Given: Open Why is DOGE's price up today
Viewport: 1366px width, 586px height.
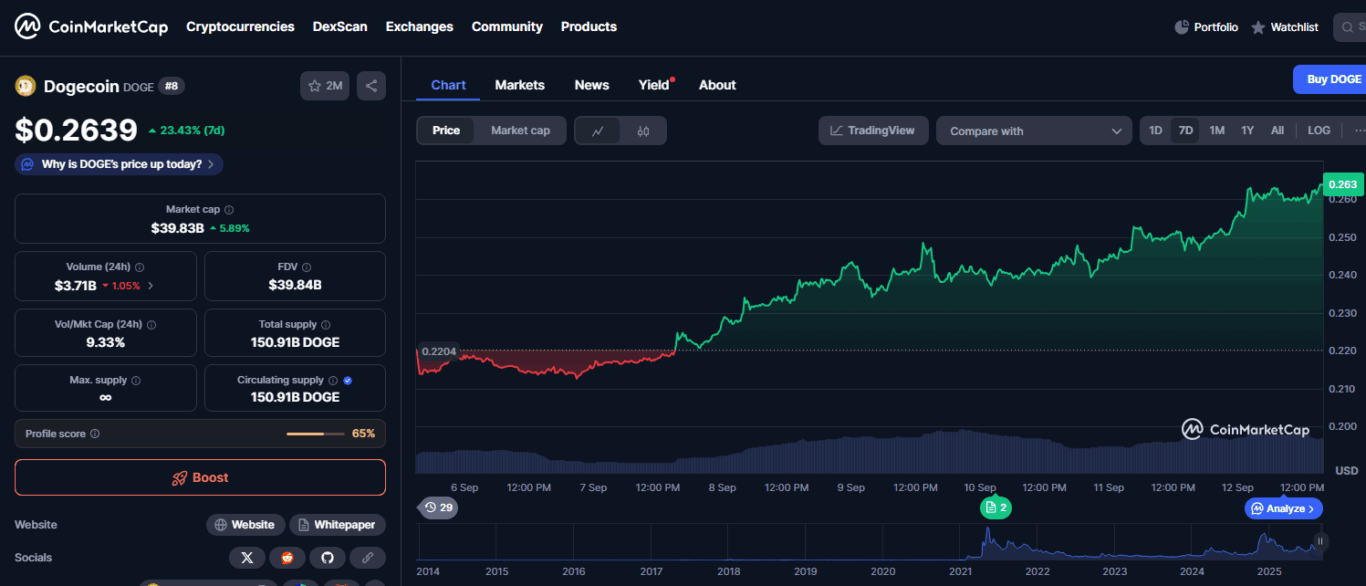Looking at the screenshot, I should click(x=119, y=164).
